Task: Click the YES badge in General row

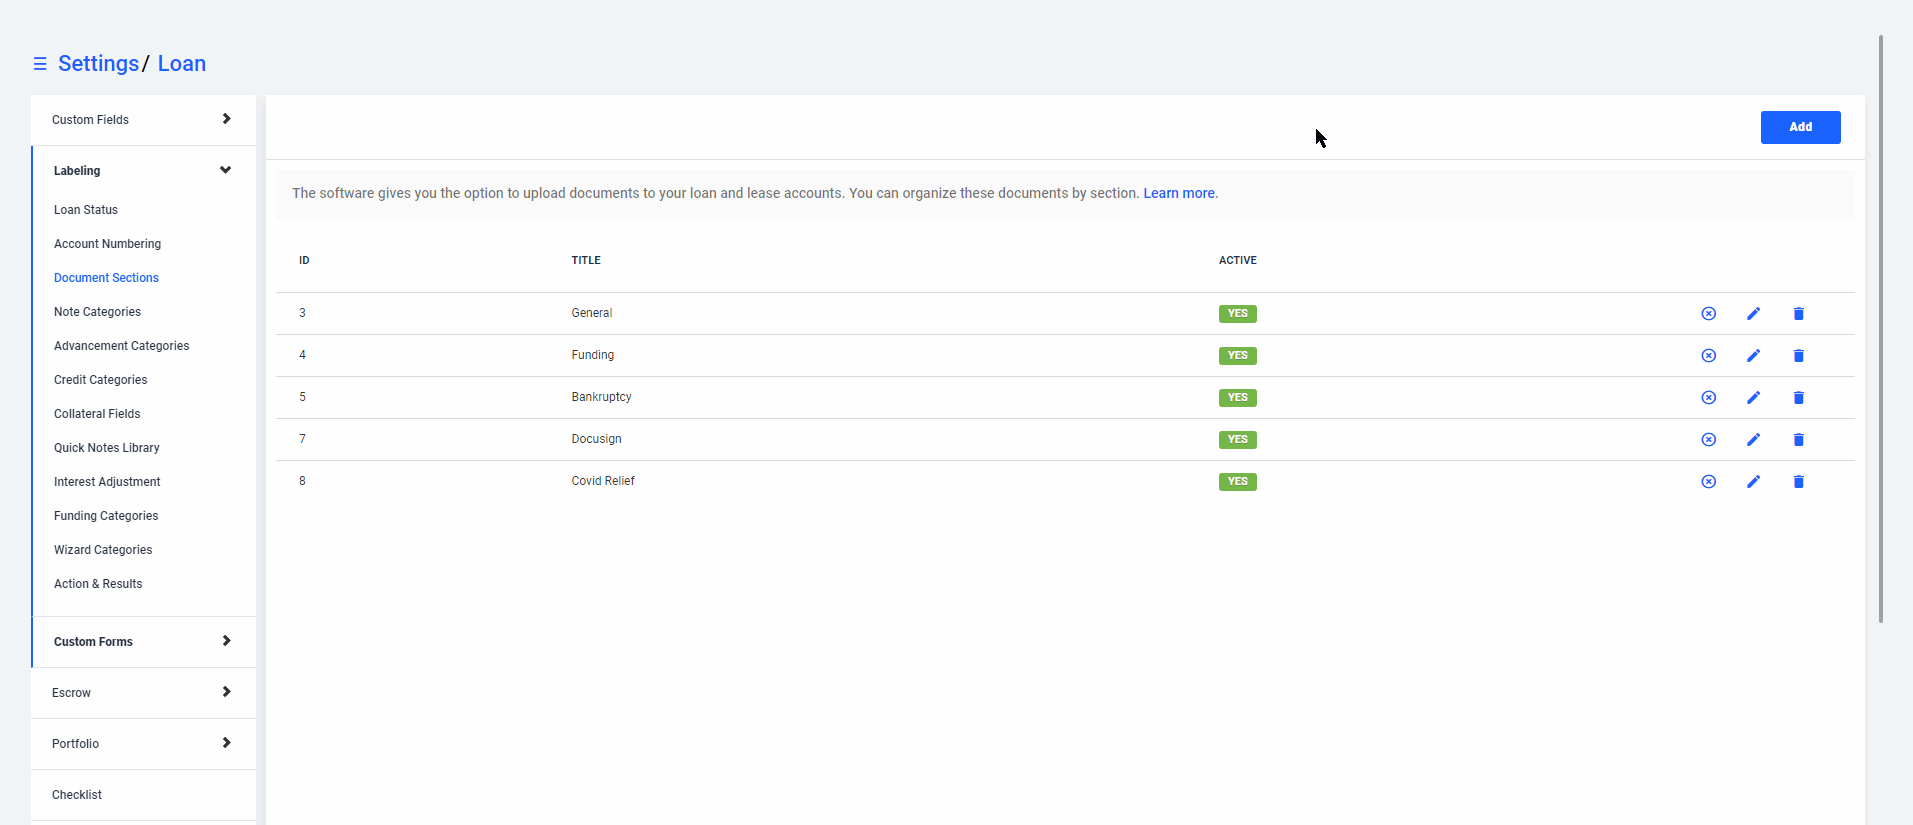Action: click(1237, 314)
